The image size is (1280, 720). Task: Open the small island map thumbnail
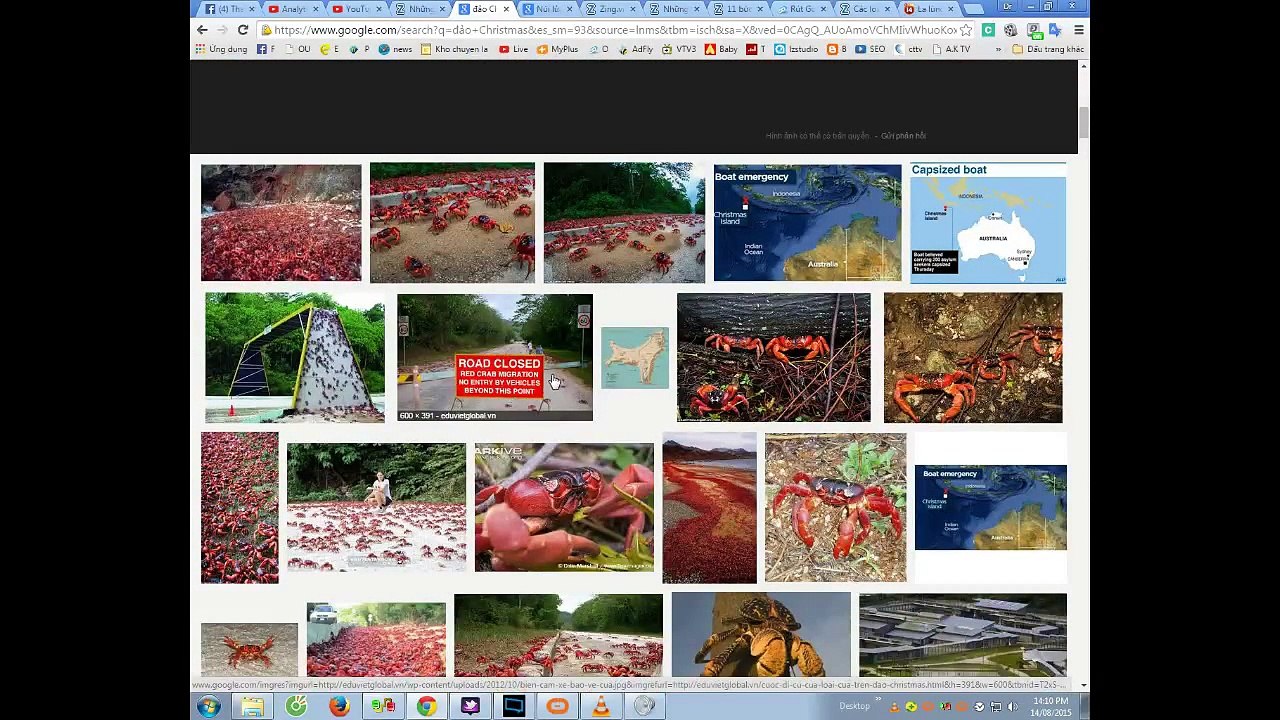tap(635, 357)
